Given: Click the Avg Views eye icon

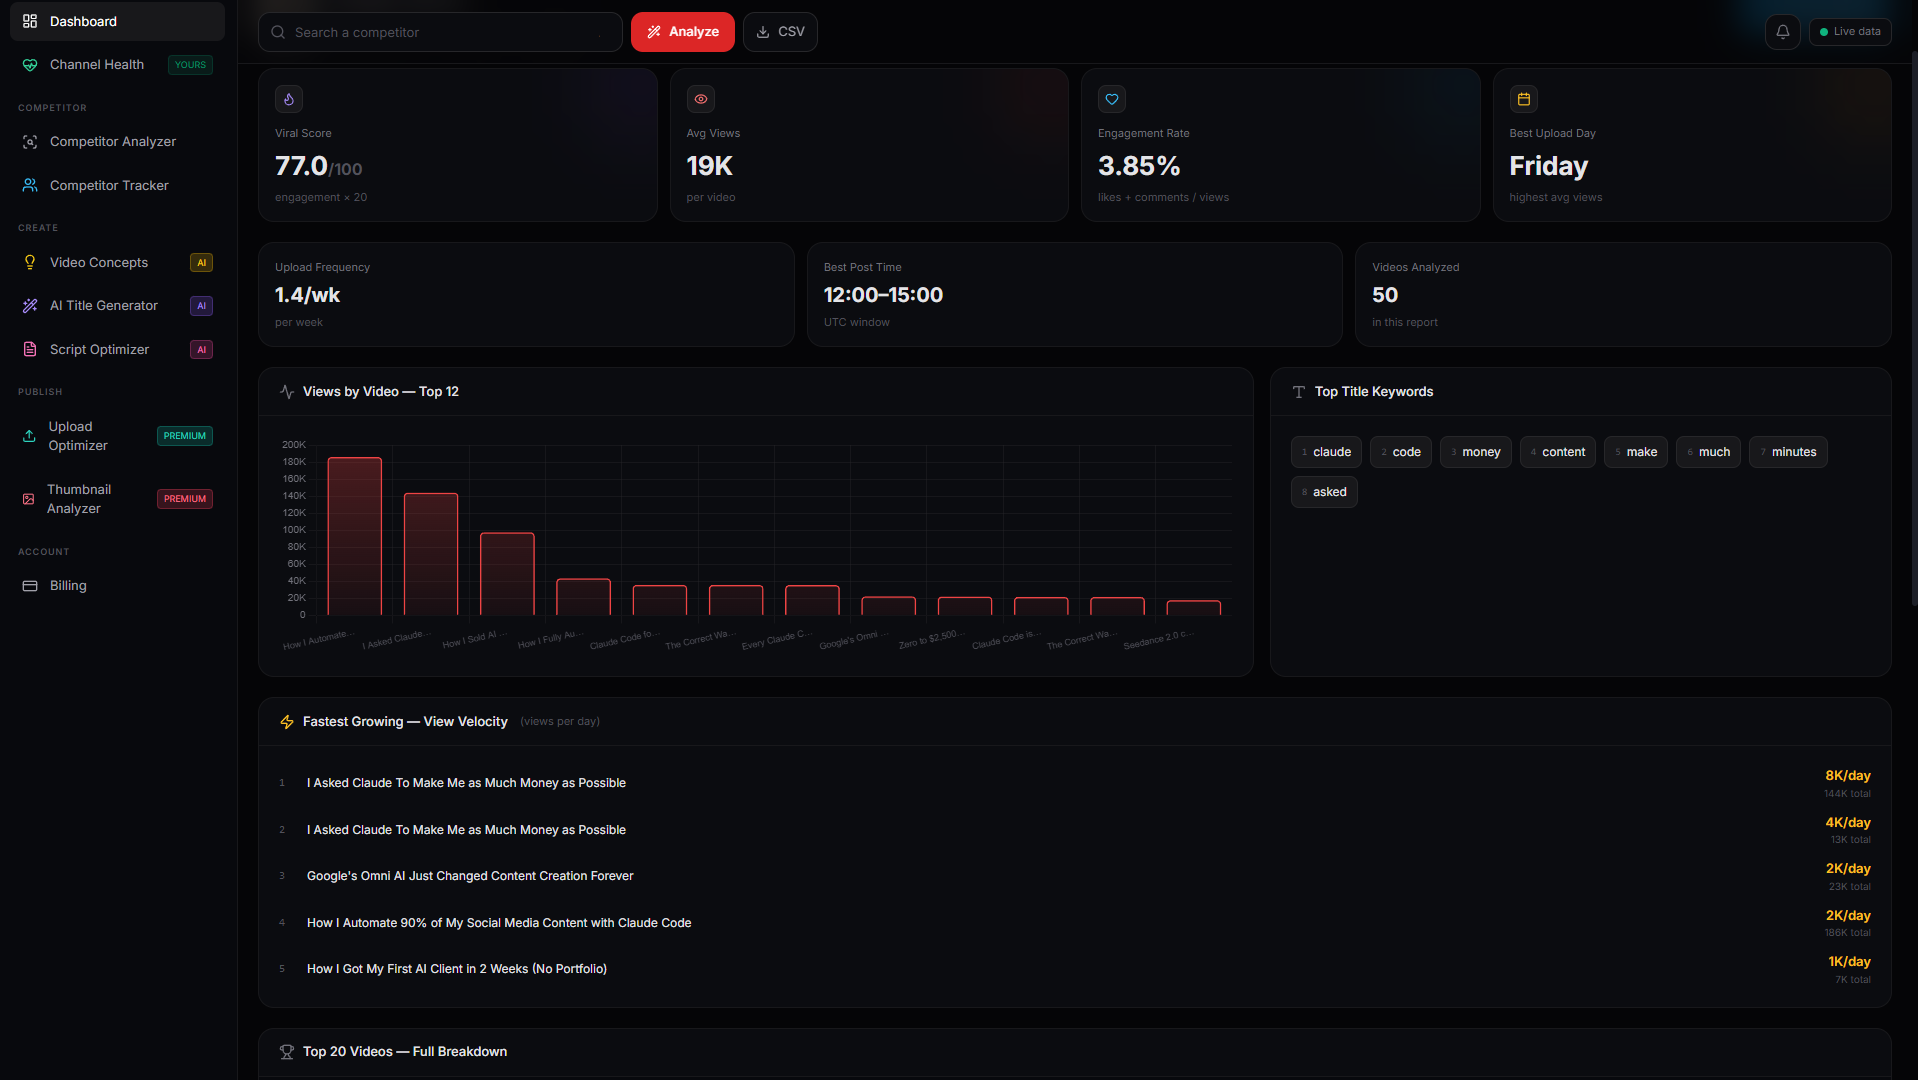Looking at the screenshot, I should [701, 99].
